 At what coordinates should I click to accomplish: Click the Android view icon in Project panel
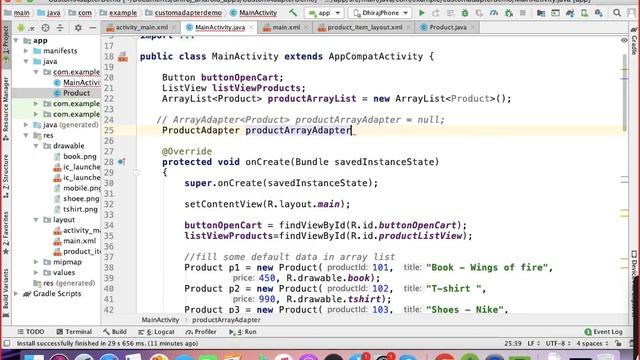pyautogui.click(x=21, y=28)
